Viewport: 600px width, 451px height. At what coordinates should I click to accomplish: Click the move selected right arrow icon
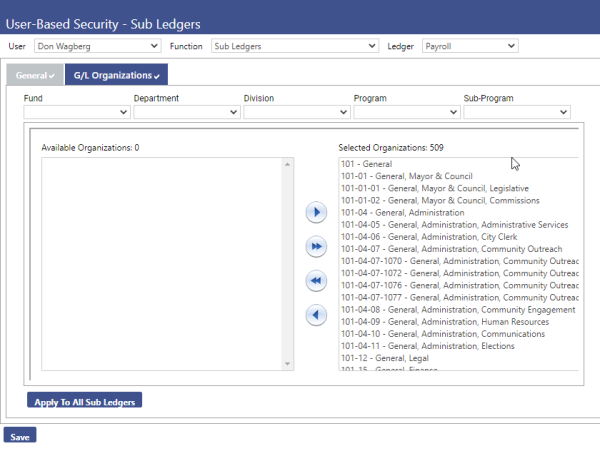[316, 212]
